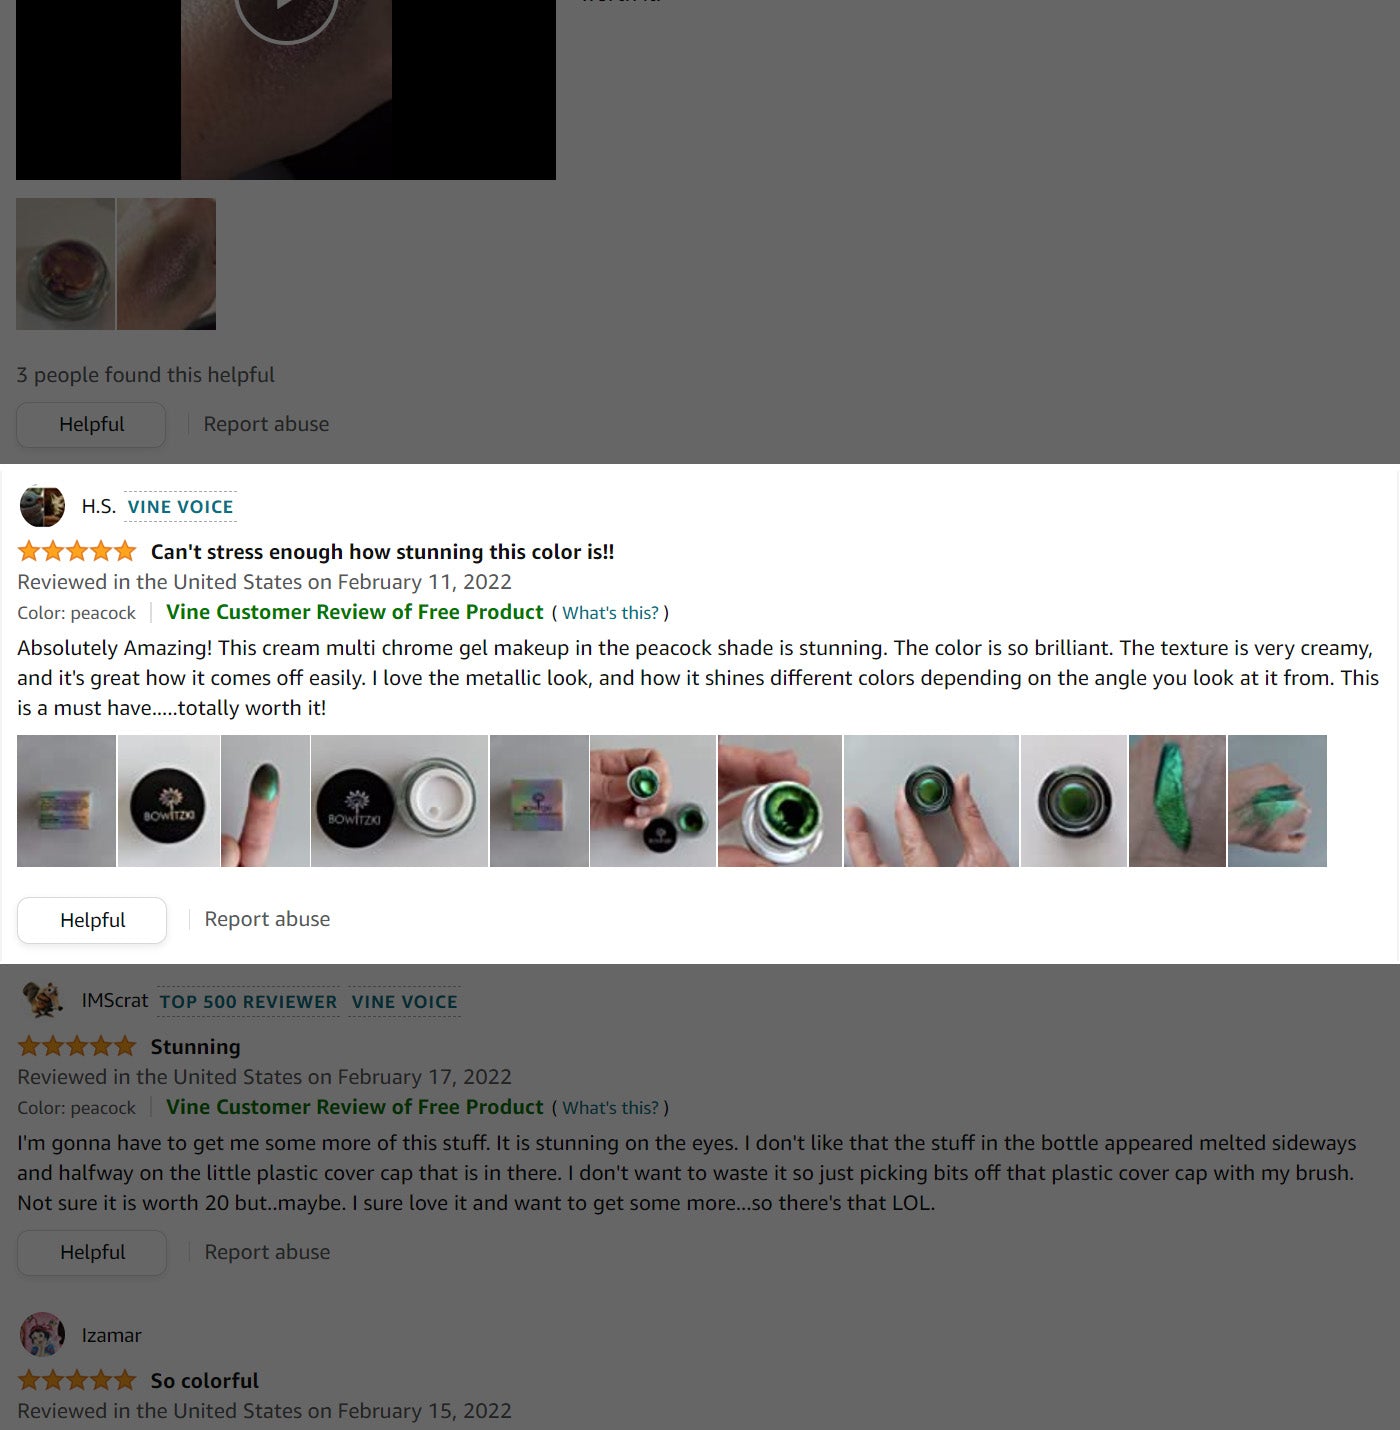The image size is (1400, 1430).
Task: Open open jar with lid photo
Action: 399,801
